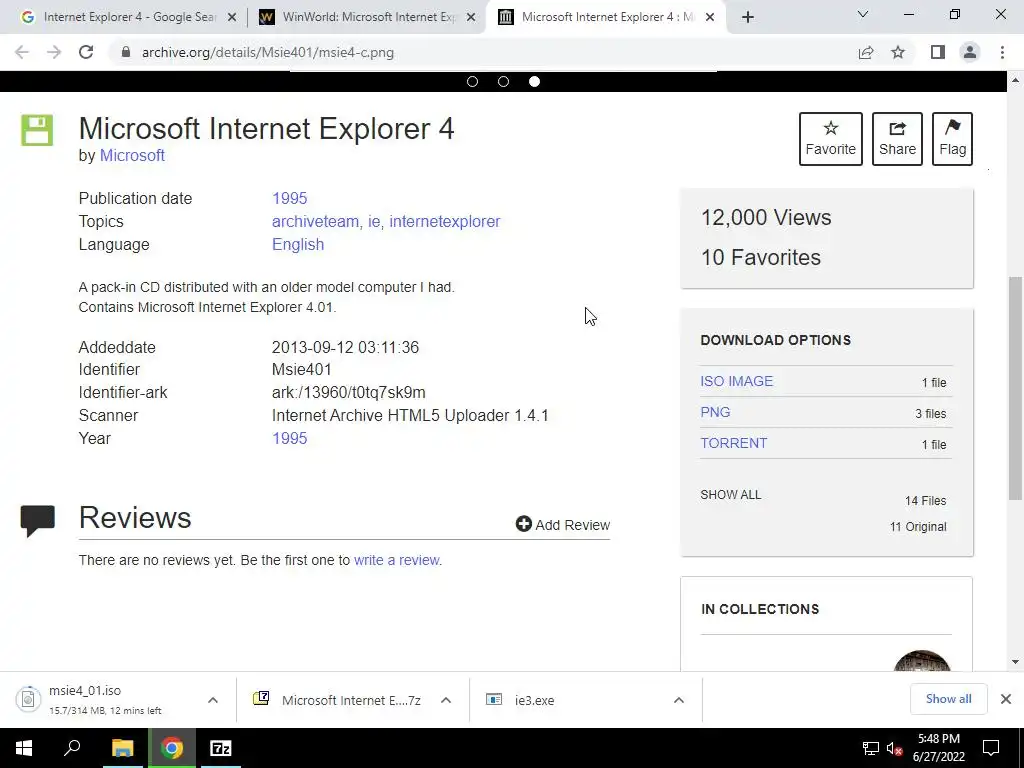Click the site padlock icon

coord(125,52)
